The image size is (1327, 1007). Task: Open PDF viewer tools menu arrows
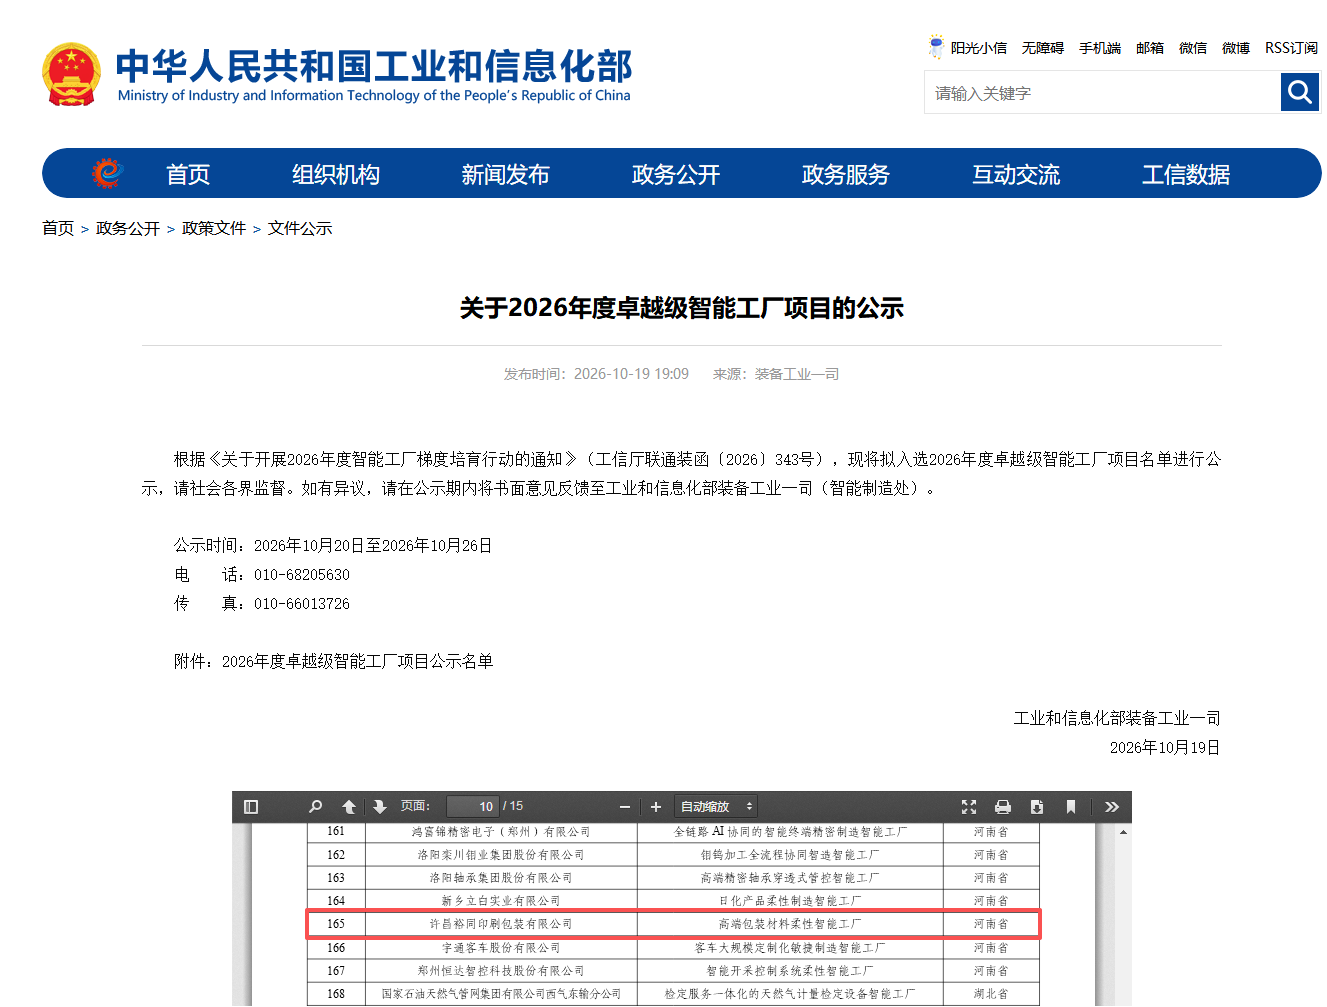[x=1111, y=807]
